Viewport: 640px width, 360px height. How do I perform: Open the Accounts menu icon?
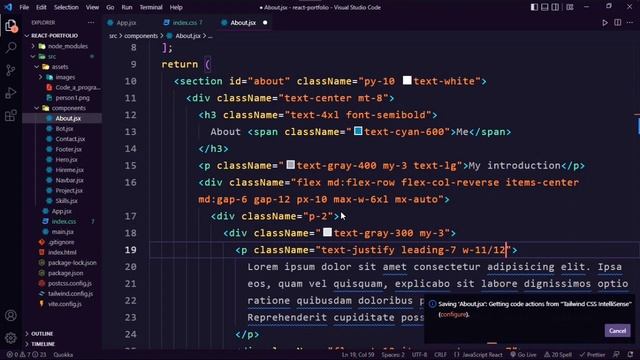click(11, 316)
